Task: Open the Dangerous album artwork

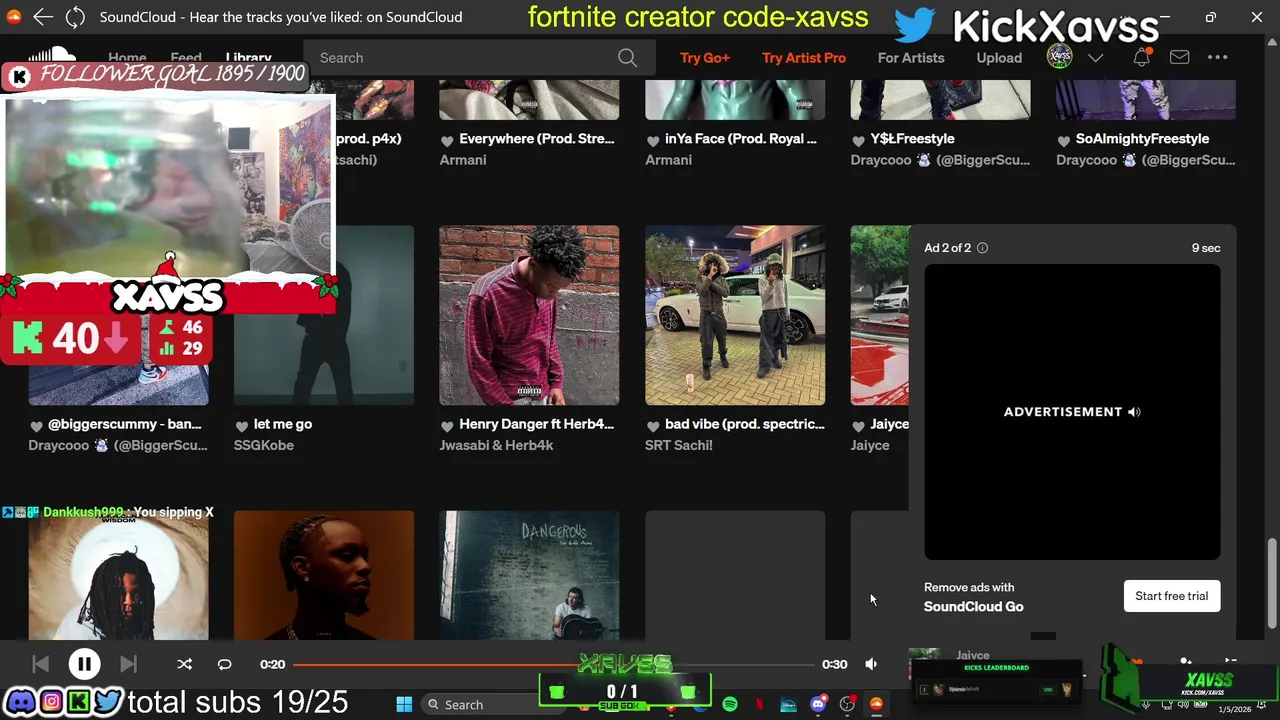Action: click(x=529, y=575)
